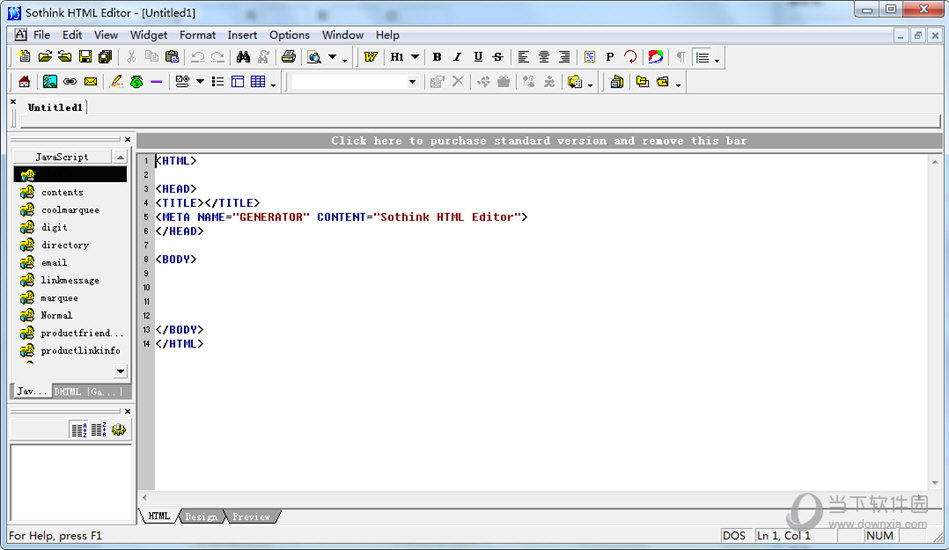Click the purchase standard version banner
949x550 pixels.
pos(539,140)
